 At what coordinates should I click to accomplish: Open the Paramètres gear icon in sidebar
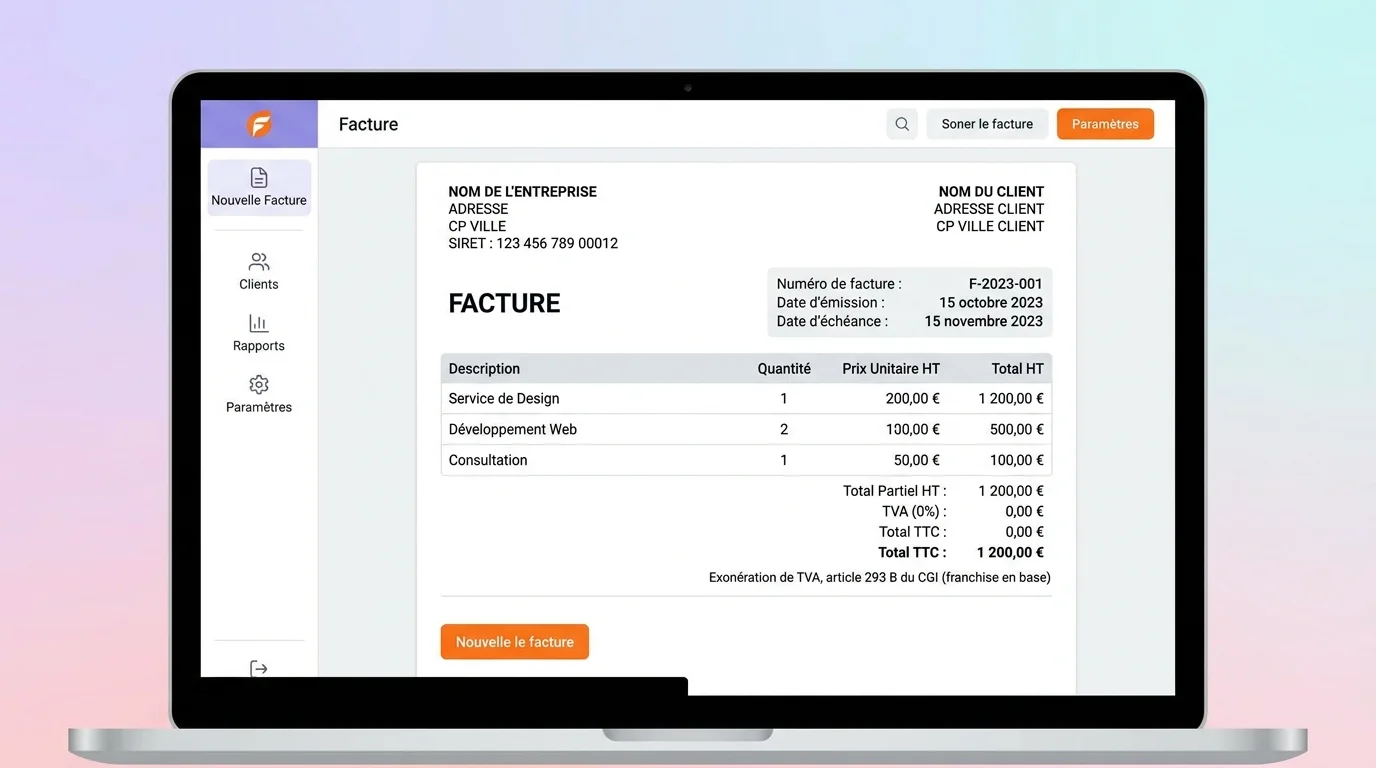tap(259, 384)
